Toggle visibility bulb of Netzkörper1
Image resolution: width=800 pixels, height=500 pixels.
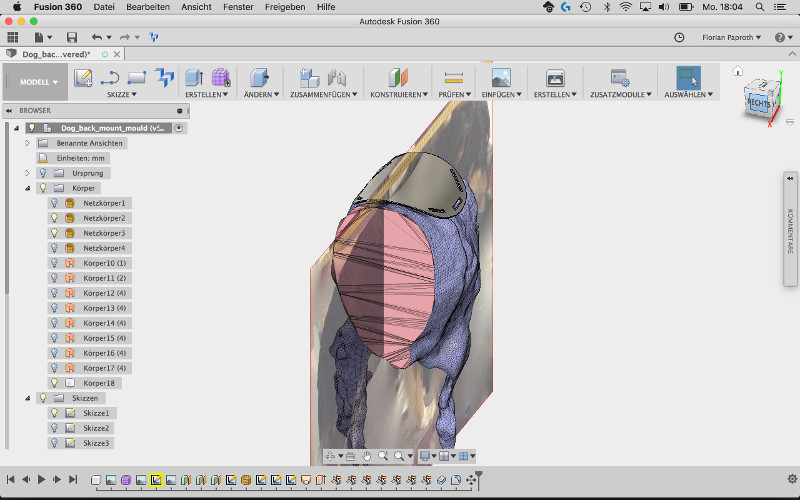54,203
